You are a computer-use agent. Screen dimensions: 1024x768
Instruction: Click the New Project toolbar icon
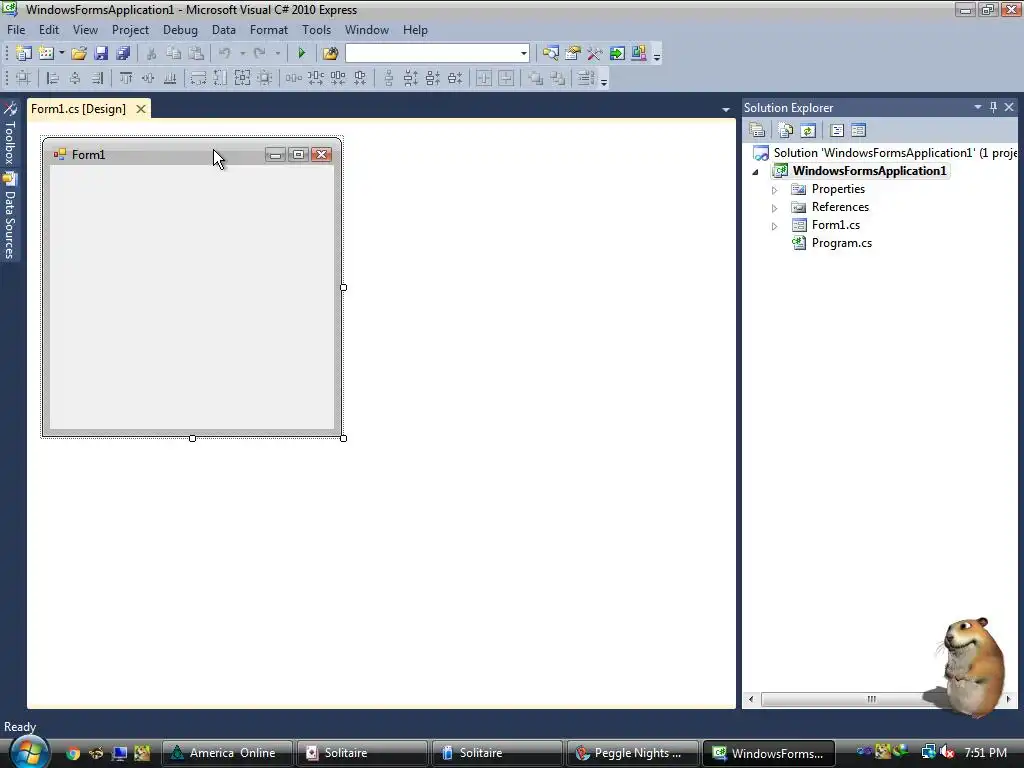pyautogui.click(x=24, y=54)
